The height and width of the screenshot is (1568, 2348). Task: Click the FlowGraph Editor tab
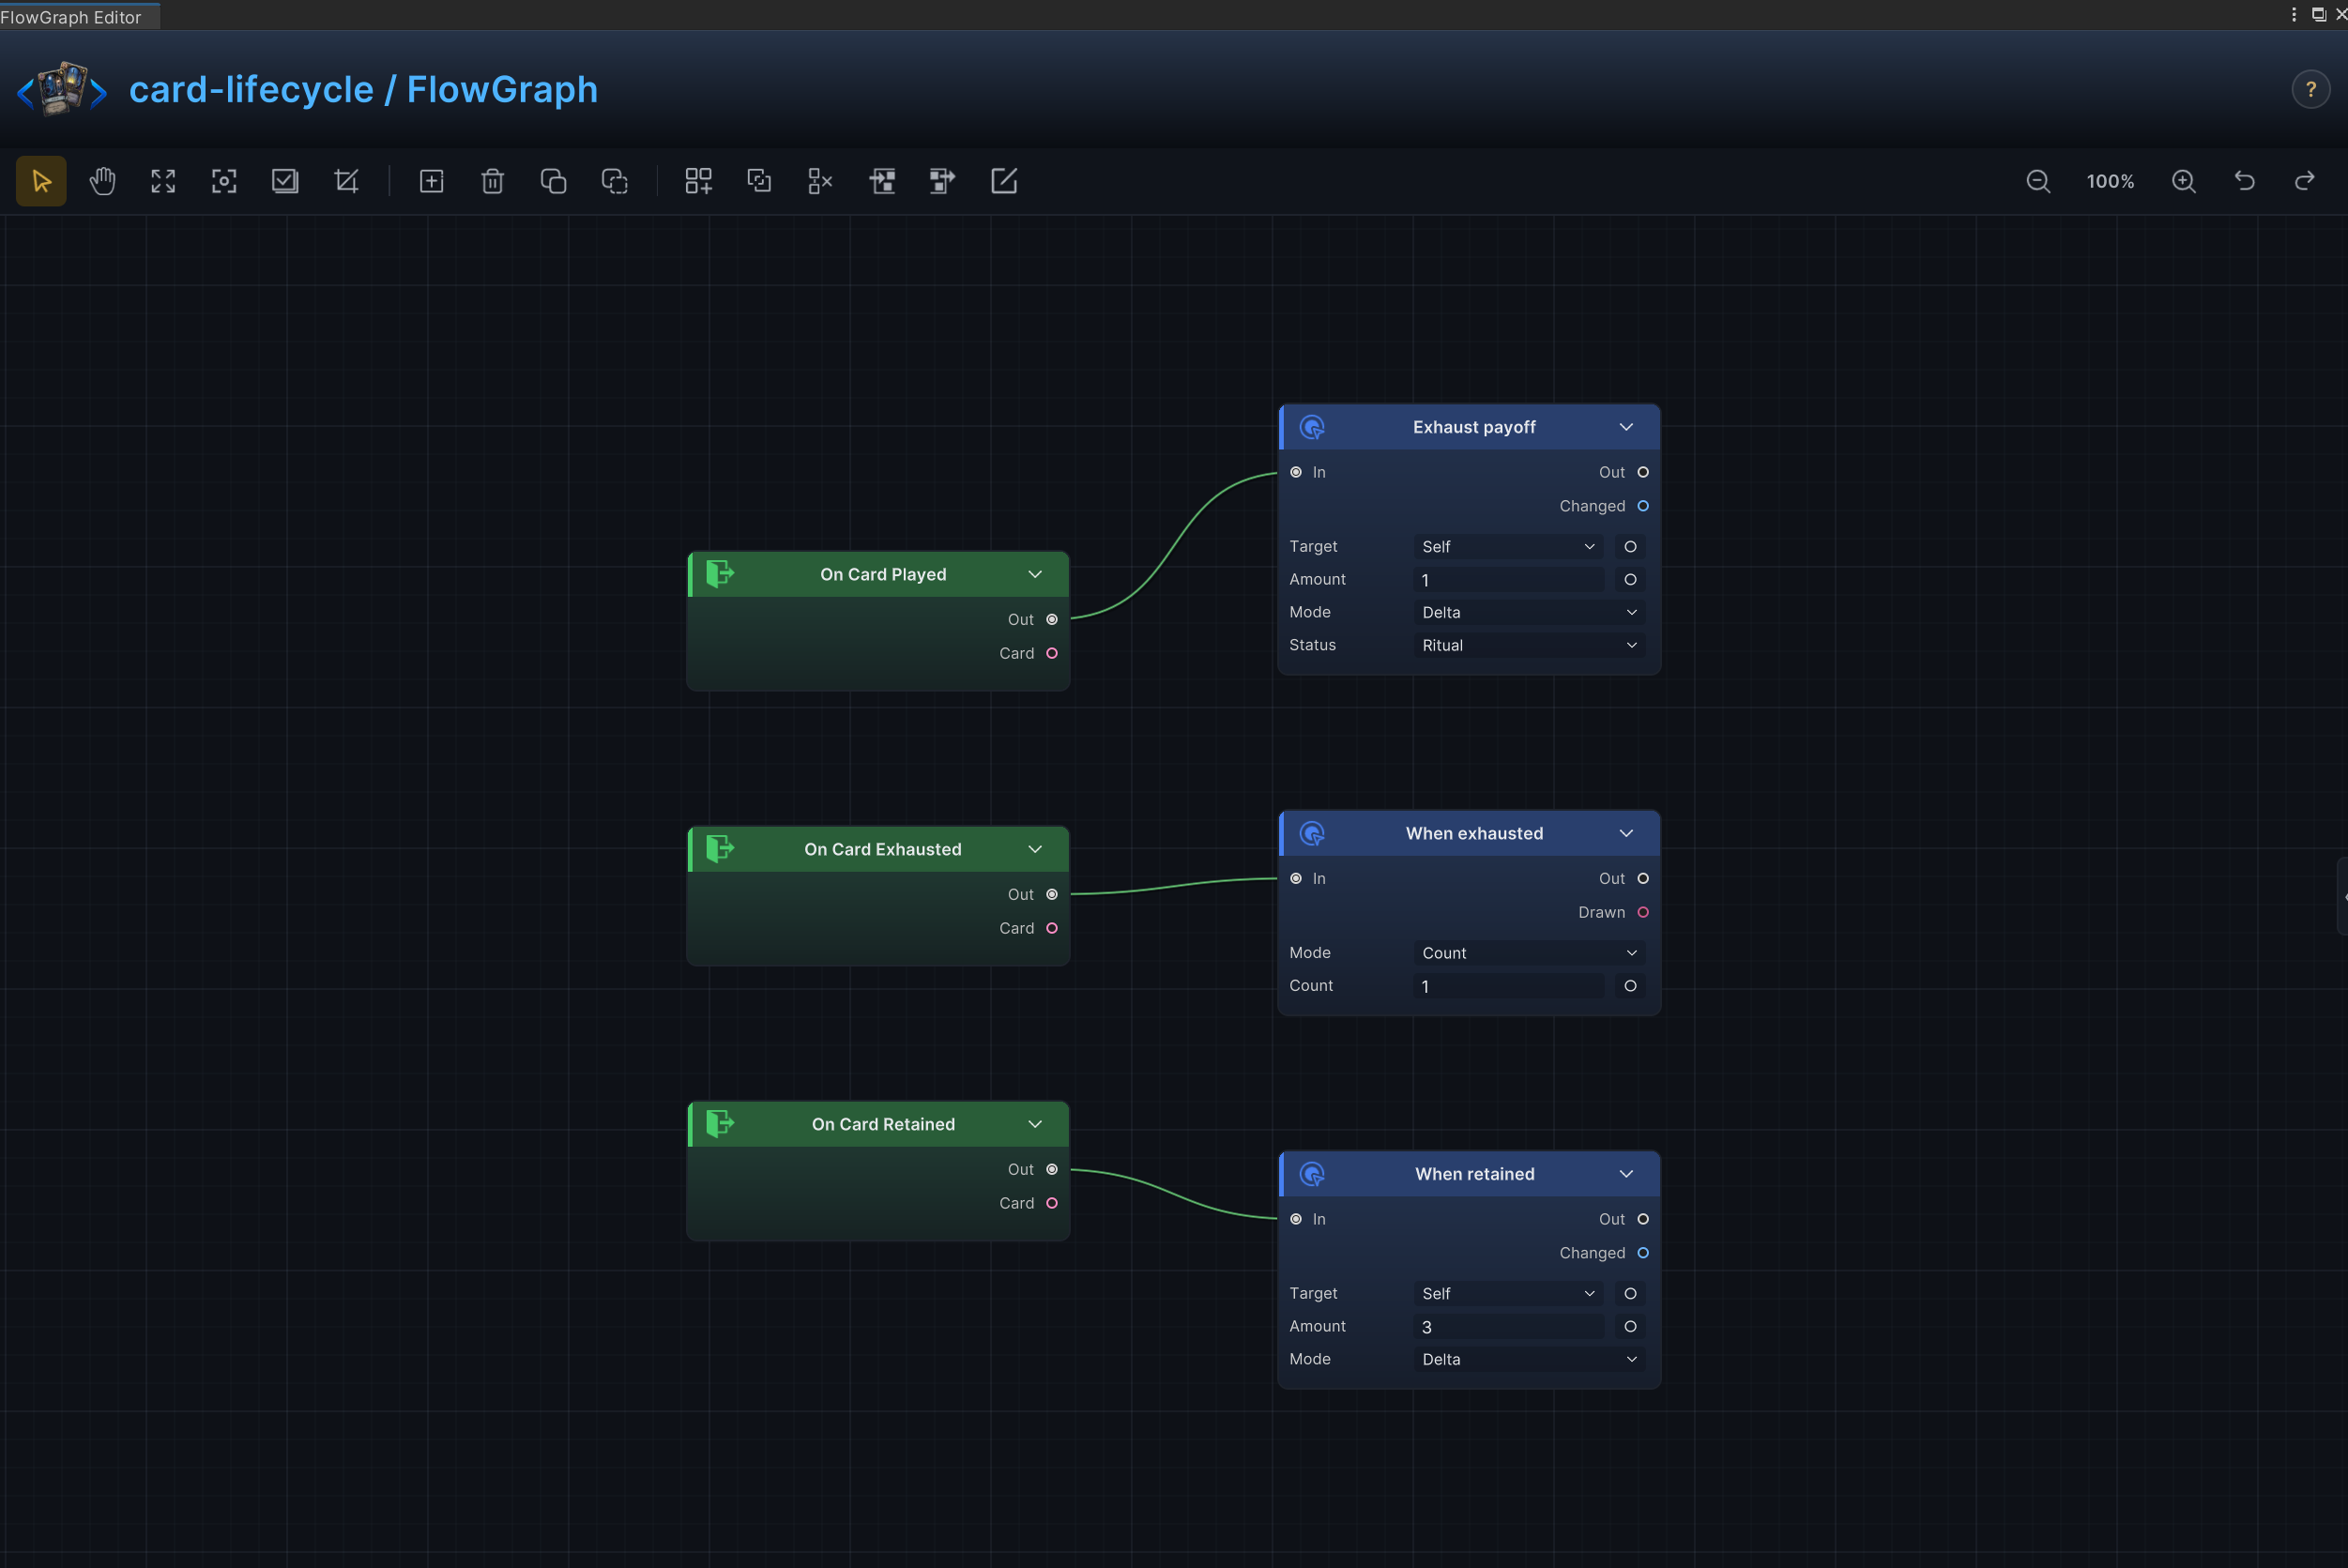78,16
